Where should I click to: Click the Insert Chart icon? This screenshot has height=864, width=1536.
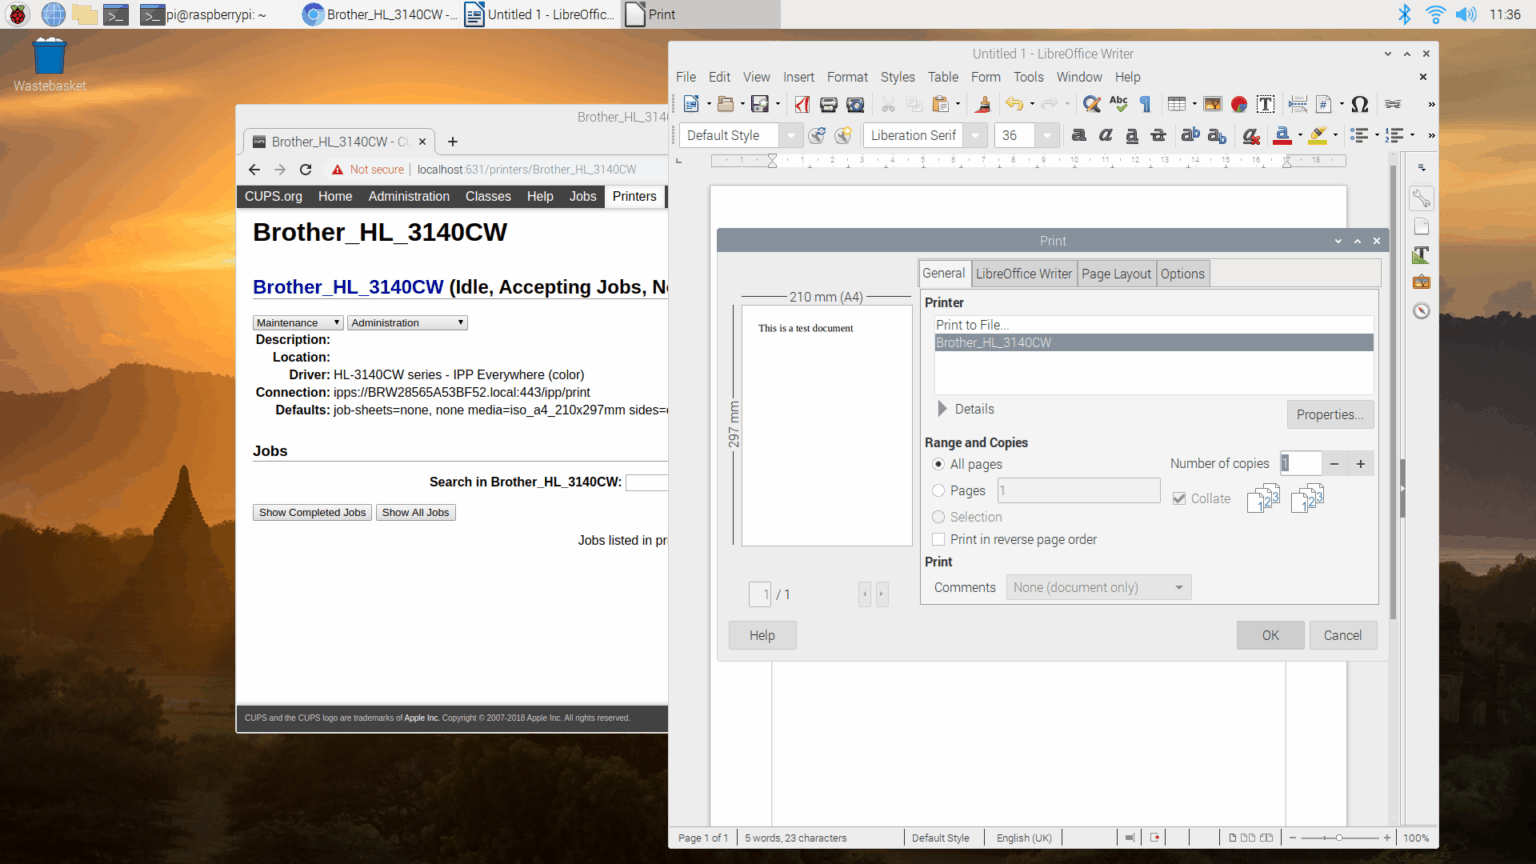[x=1239, y=104]
